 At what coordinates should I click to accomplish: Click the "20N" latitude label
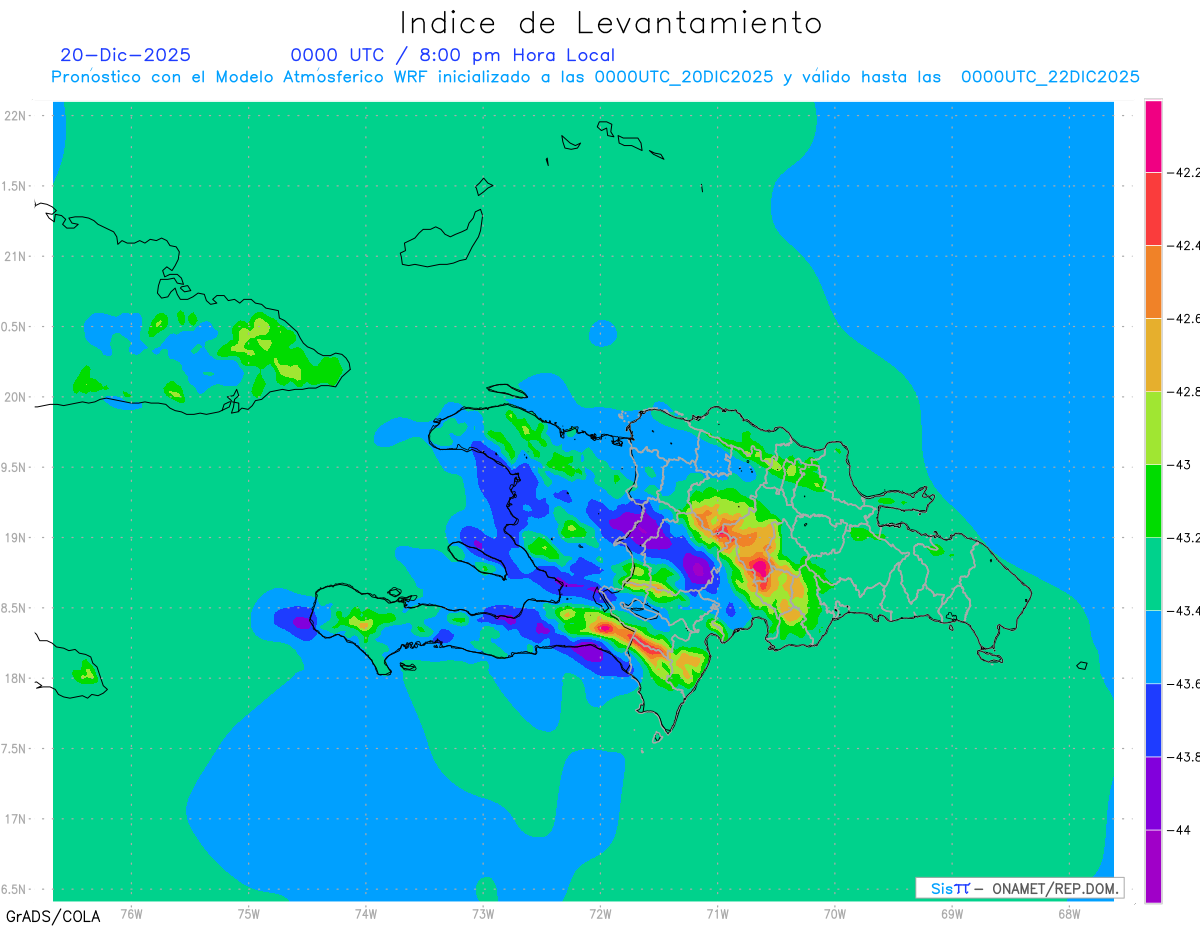click(x=16, y=397)
